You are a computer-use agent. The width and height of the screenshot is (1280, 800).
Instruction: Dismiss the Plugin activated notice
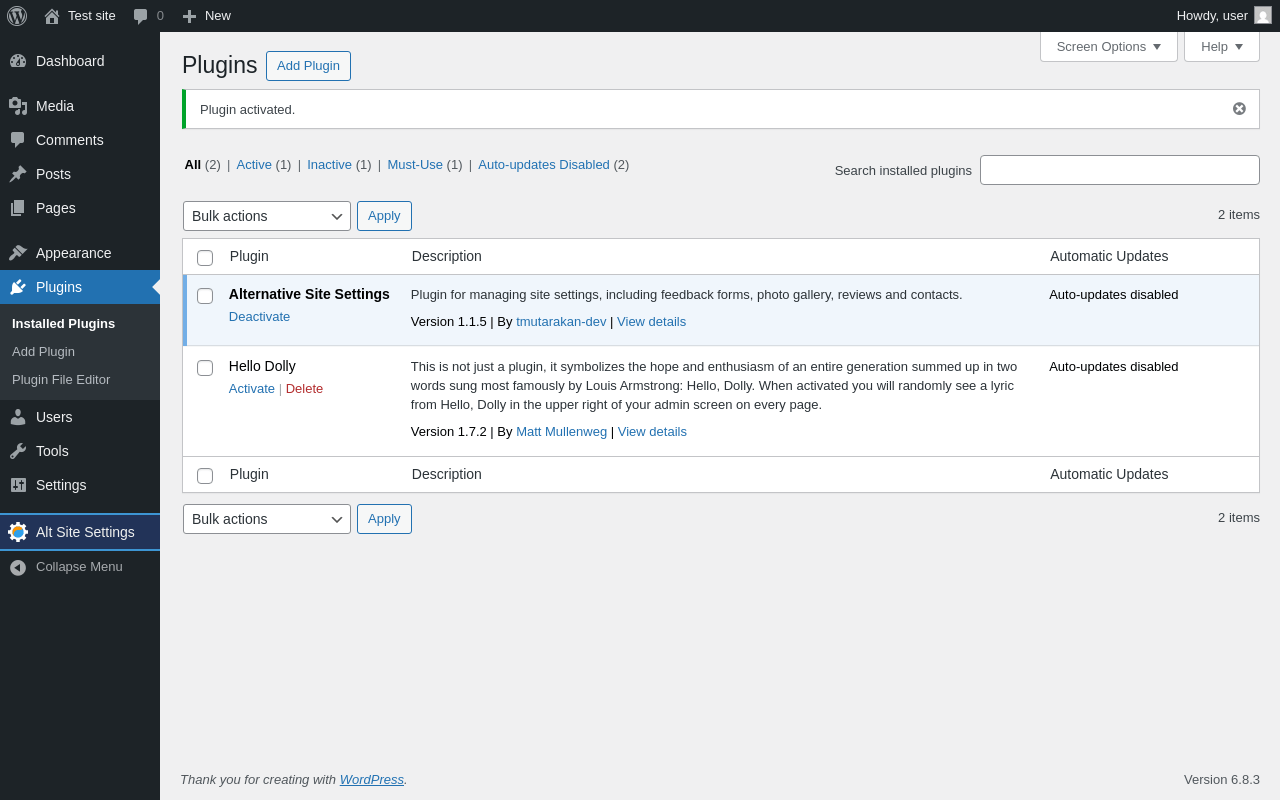(x=1239, y=109)
